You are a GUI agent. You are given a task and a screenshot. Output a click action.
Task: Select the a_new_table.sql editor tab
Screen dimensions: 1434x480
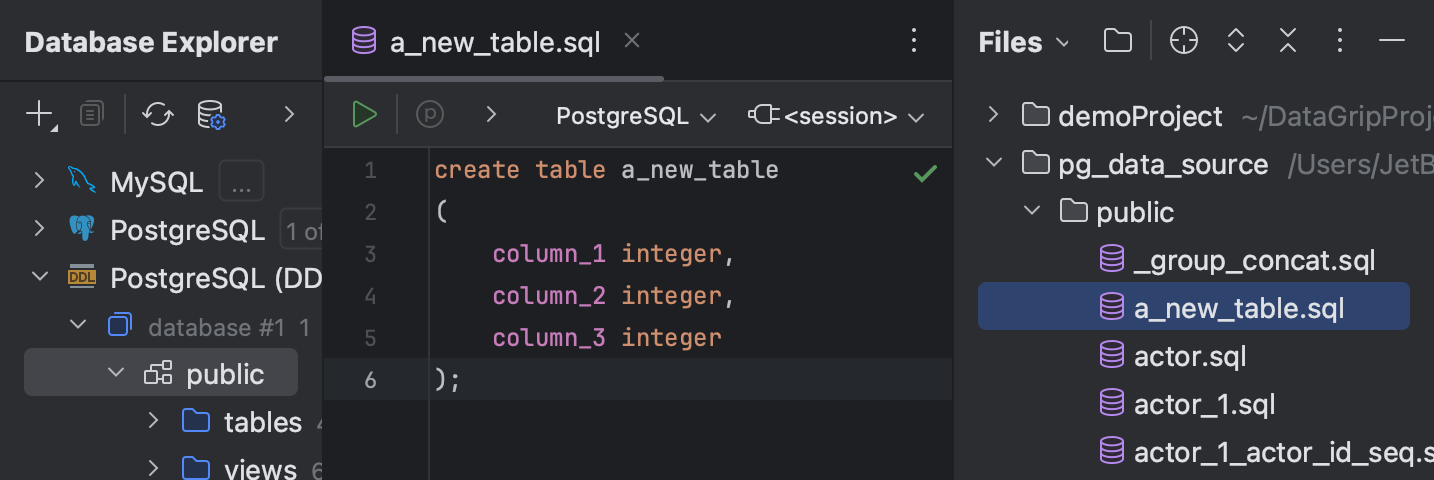pos(494,42)
